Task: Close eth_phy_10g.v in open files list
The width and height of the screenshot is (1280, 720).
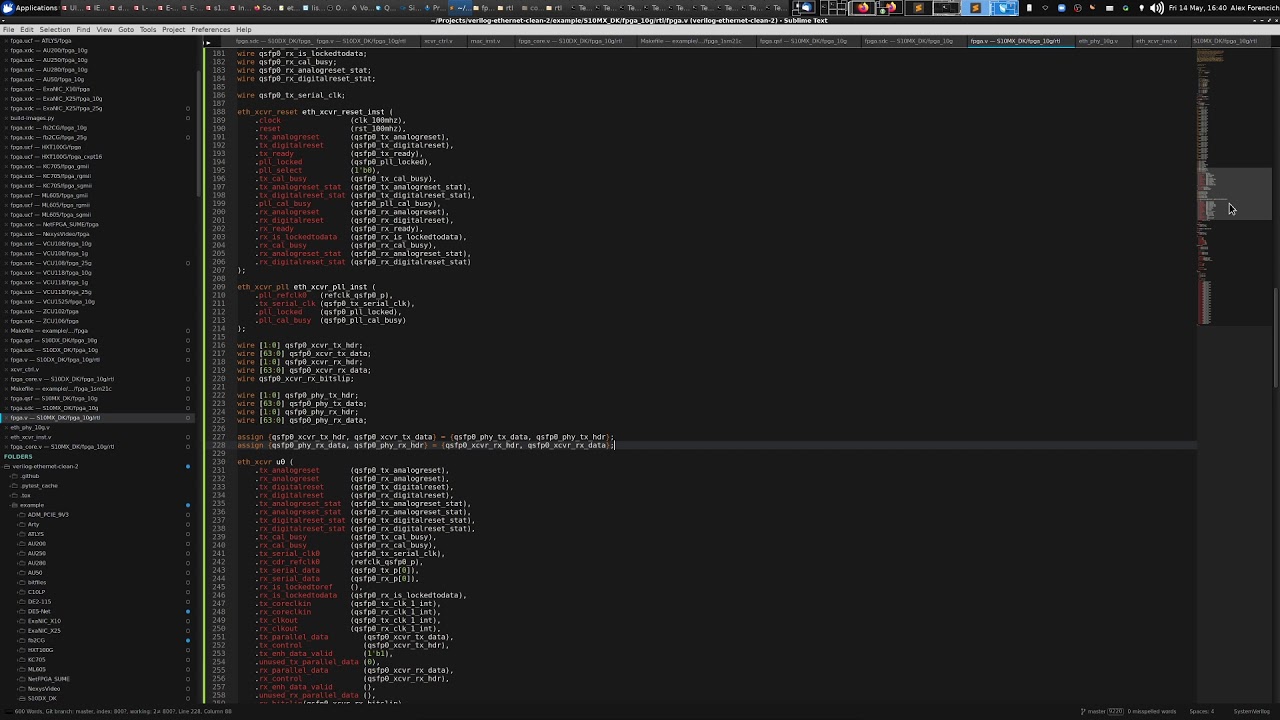Action: pyautogui.click(x=5, y=427)
